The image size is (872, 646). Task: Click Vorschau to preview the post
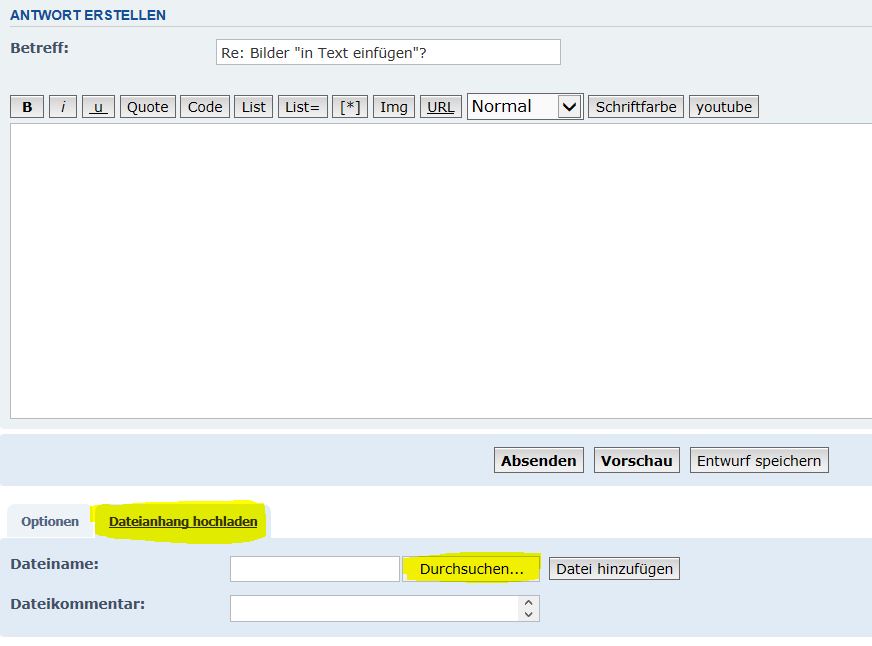[x=637, y=460]
